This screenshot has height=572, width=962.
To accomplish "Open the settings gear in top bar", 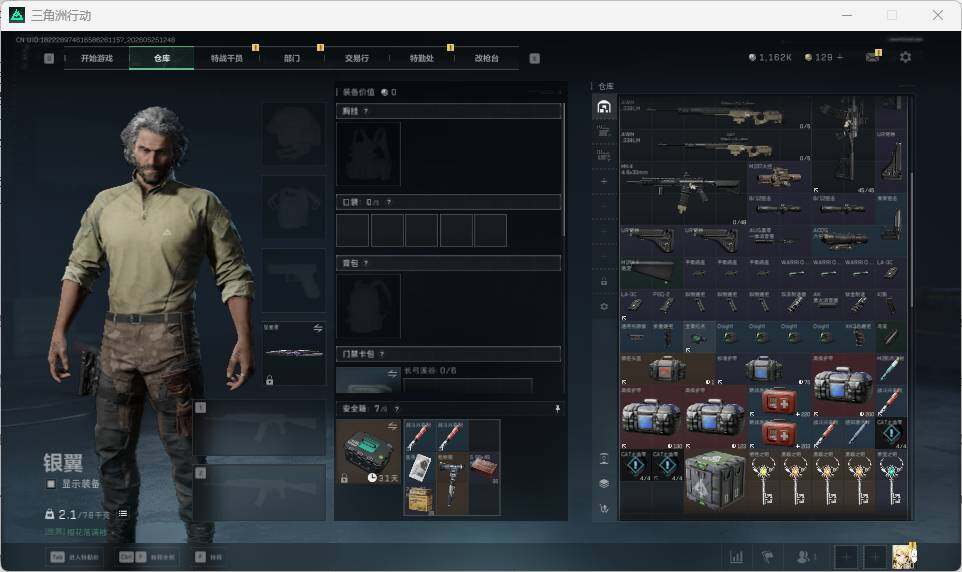I will (x=905, y=57).
